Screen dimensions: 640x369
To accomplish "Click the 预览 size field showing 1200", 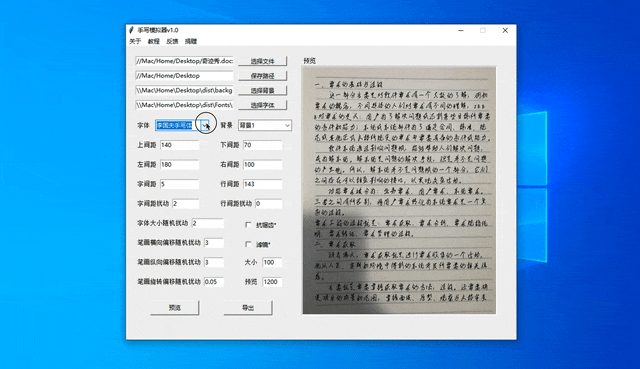I will [x=272, y=282].
